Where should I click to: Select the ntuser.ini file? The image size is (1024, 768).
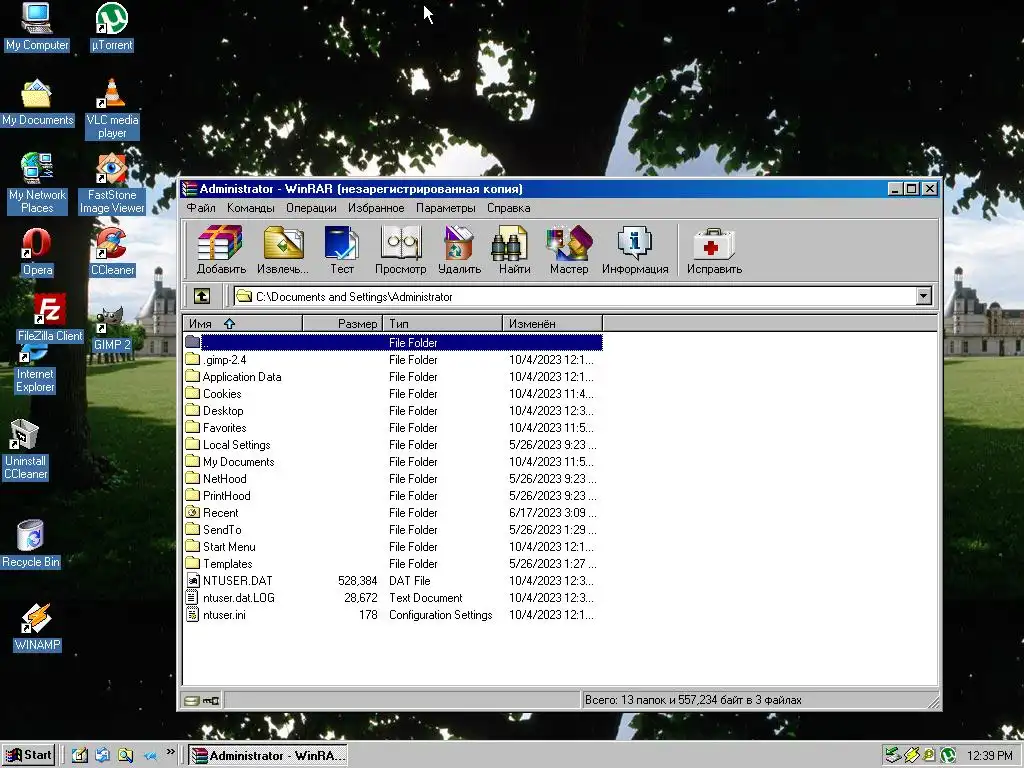tap(392, 615)
